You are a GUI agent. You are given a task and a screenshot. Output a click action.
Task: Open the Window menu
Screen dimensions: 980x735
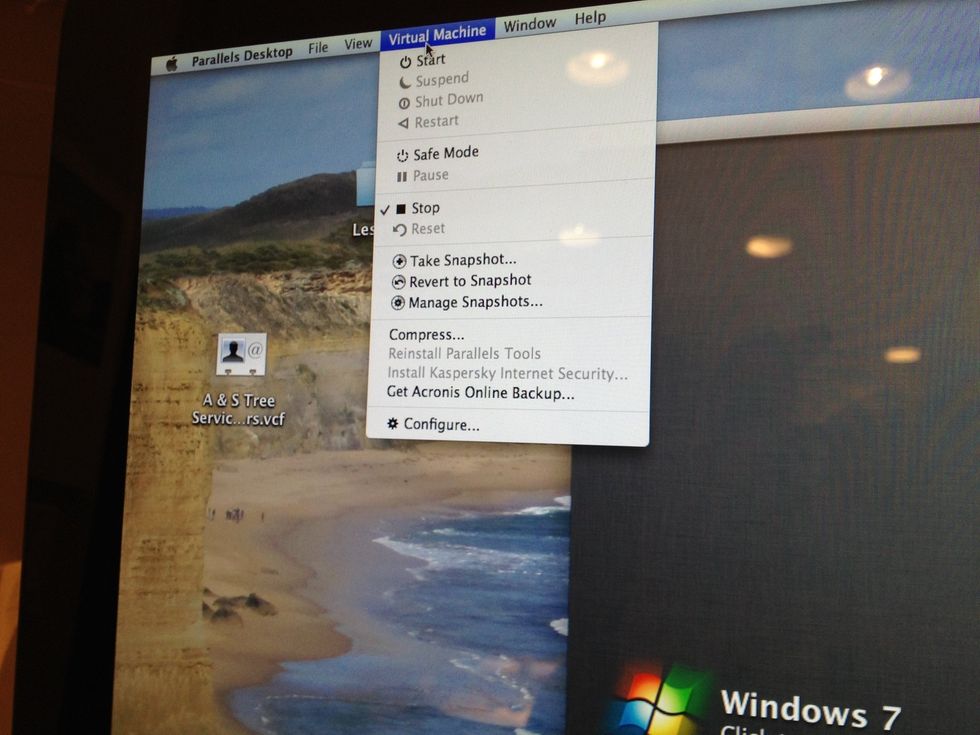(530, 24)
